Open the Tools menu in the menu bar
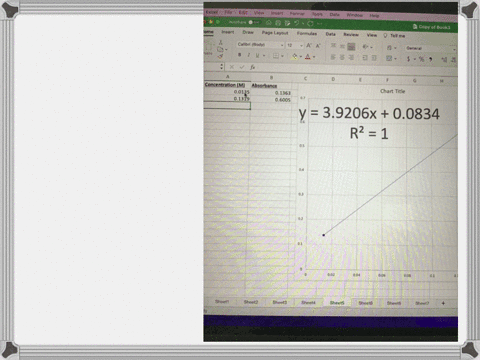The width and height of the screenshot is (480, 360). coord(317,14)
